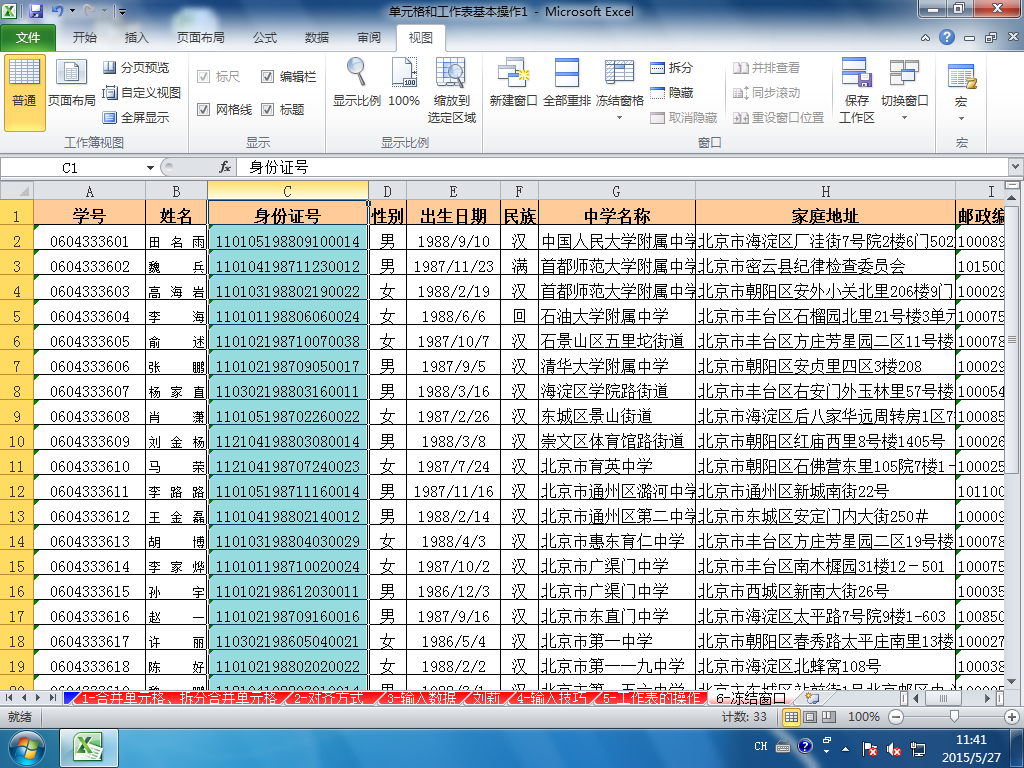Open the Windows Start button
Image resolution: width=1024 pixels, height=768 pixels.
pos(26,748)
